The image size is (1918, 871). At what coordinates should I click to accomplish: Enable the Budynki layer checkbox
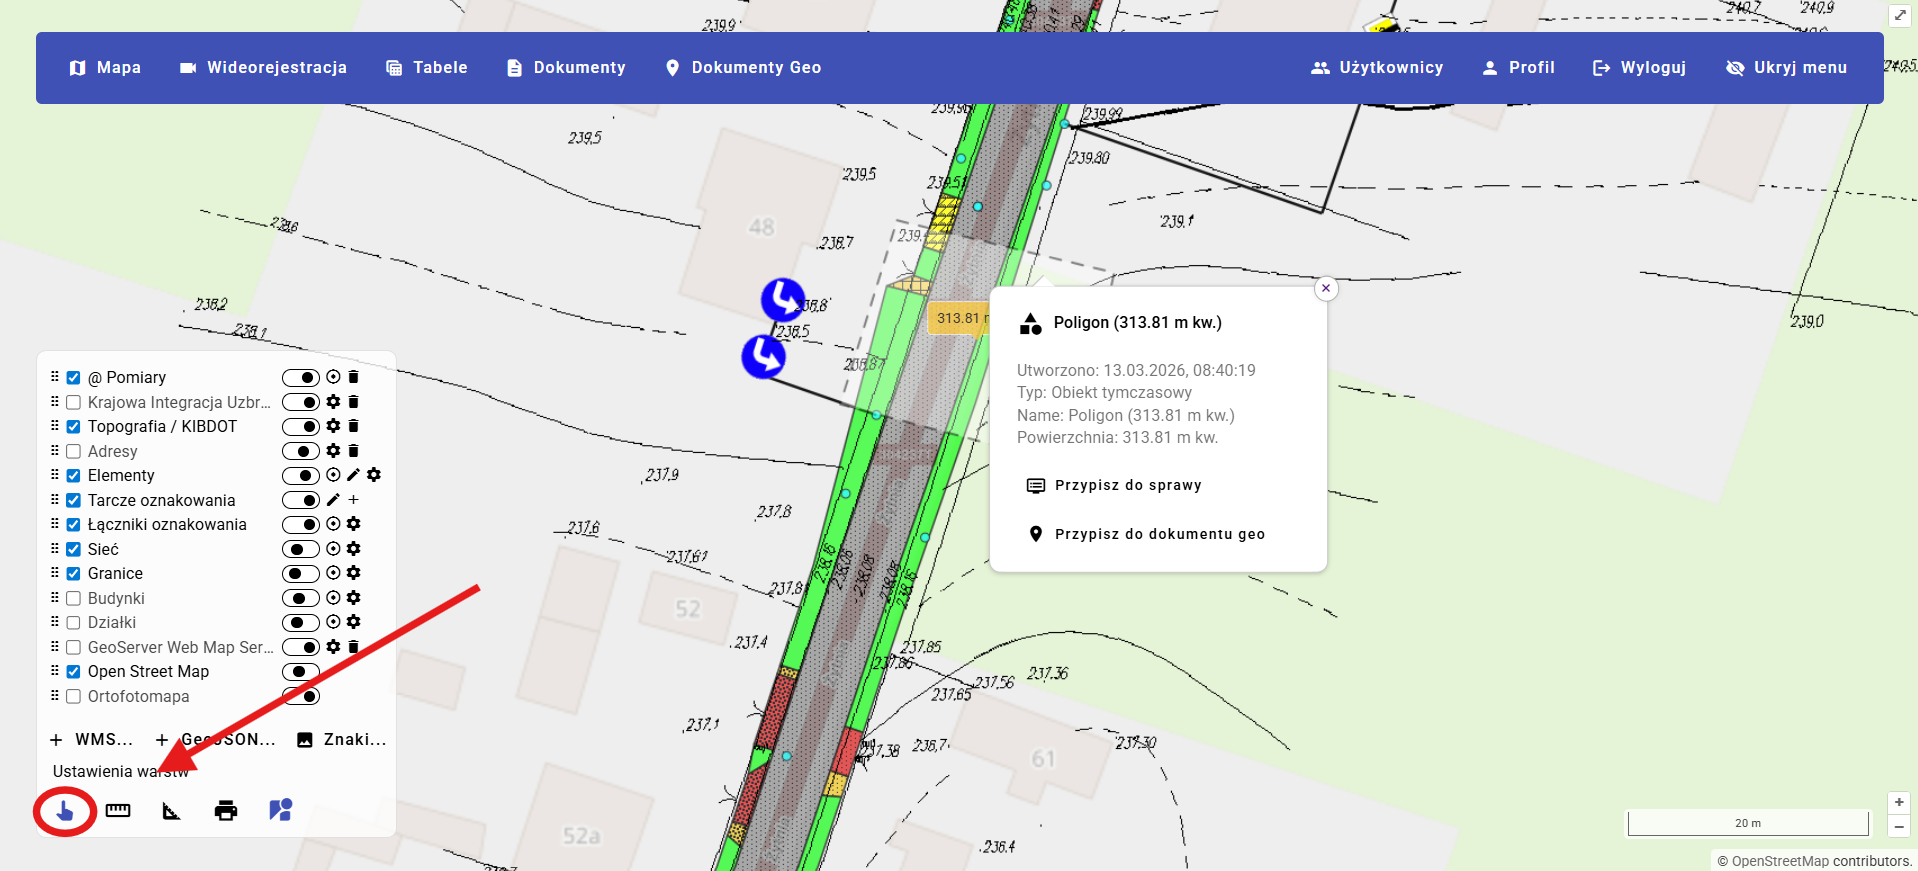pyautogui.click(x=73, y=598)
